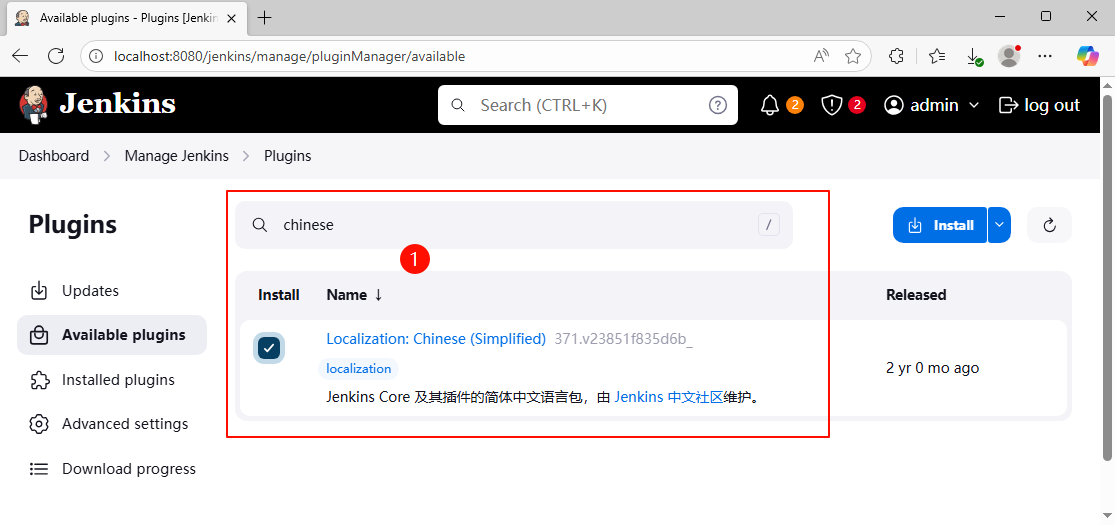
Task: Open the Jenkins home title link
Action: point(117,105)
